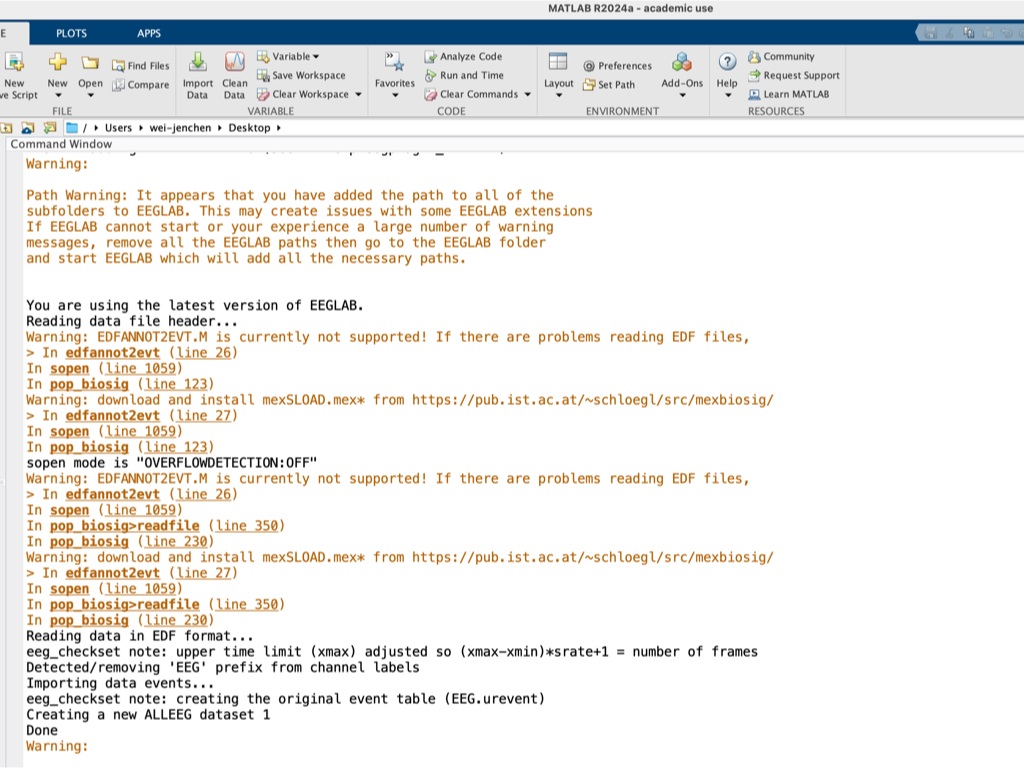Click the New file plus icon
This screenshot has height=768, width=1024.
coord(57,62)
